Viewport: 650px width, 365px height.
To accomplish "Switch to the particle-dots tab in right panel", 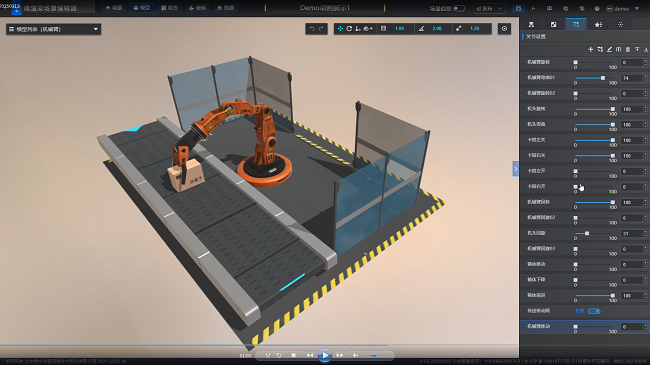I will (621, 24).
